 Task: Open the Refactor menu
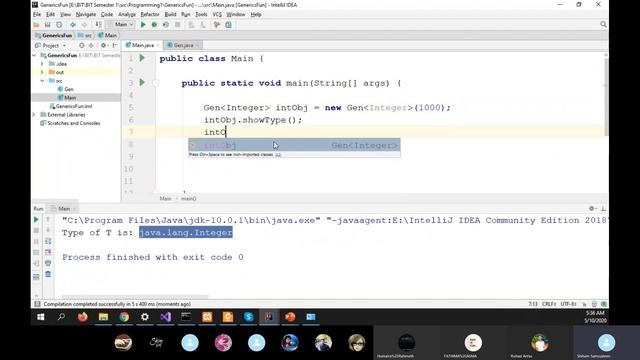150,14
